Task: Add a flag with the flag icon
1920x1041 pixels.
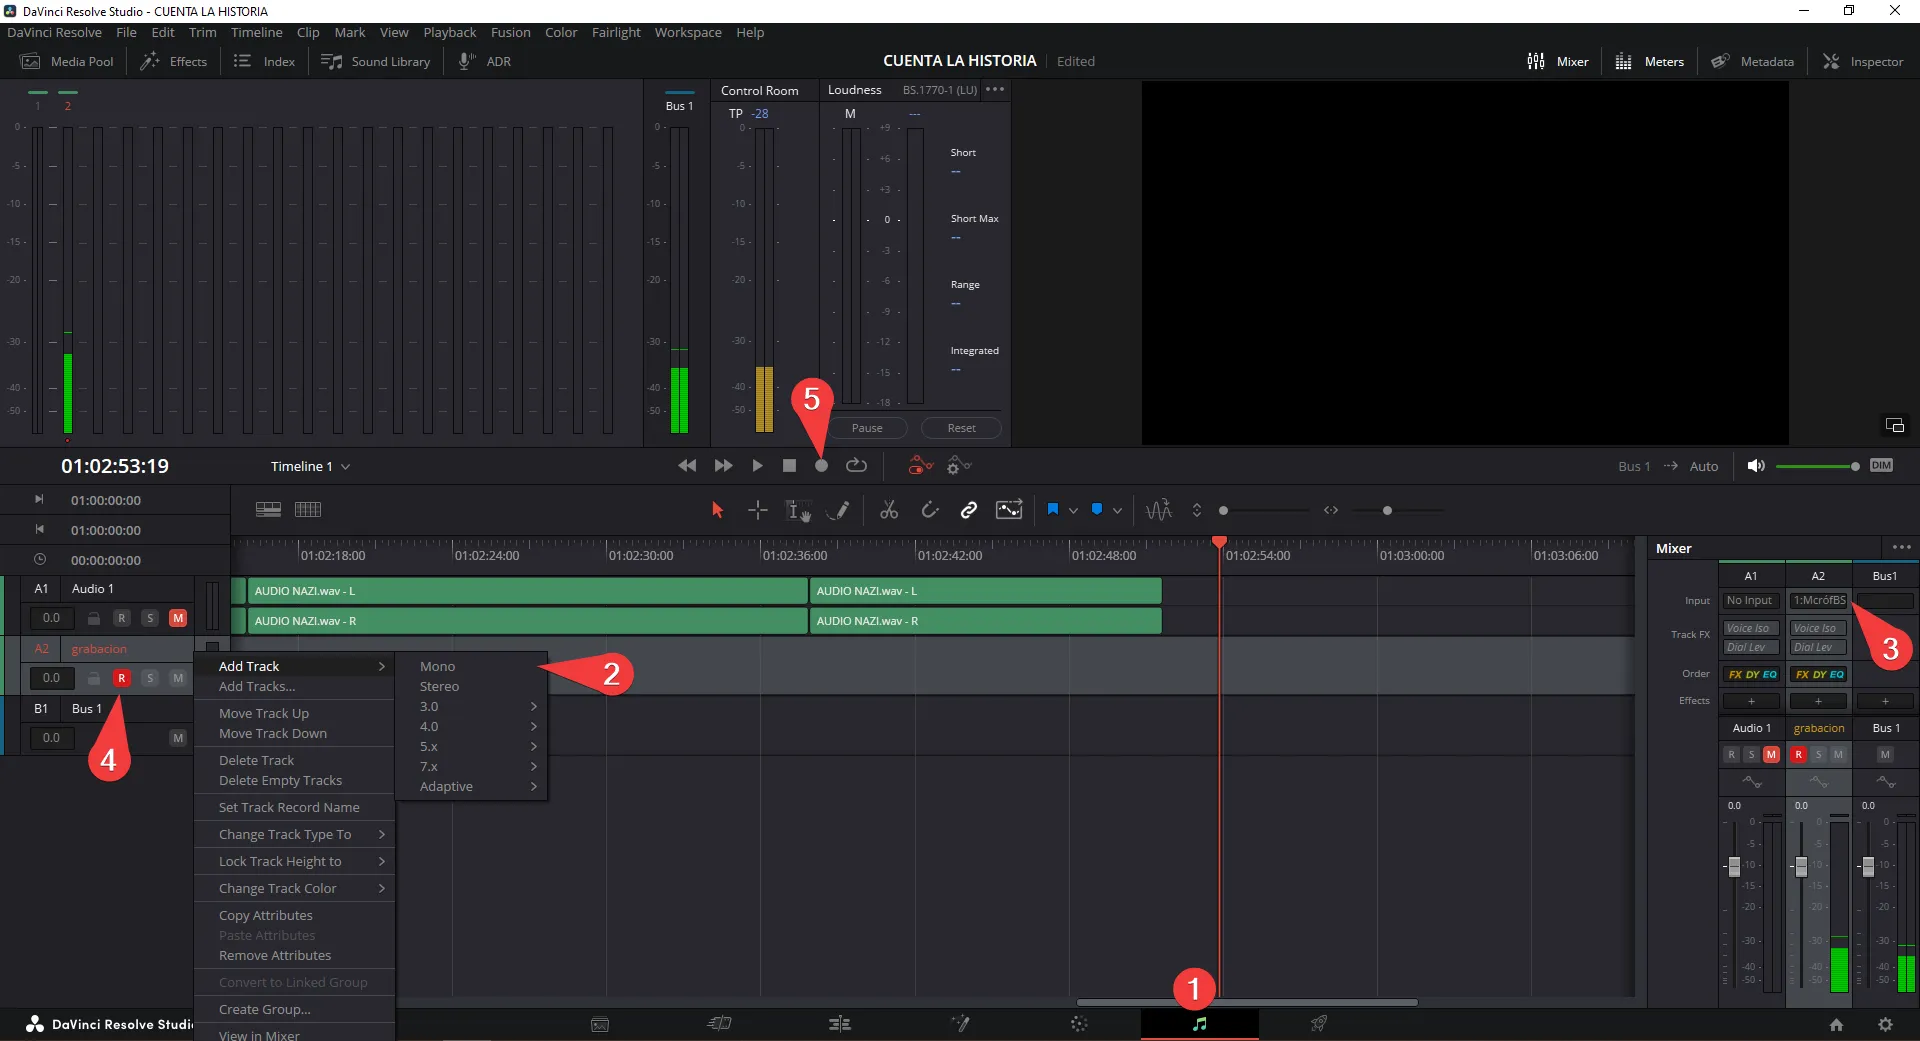Action: 1053,510
